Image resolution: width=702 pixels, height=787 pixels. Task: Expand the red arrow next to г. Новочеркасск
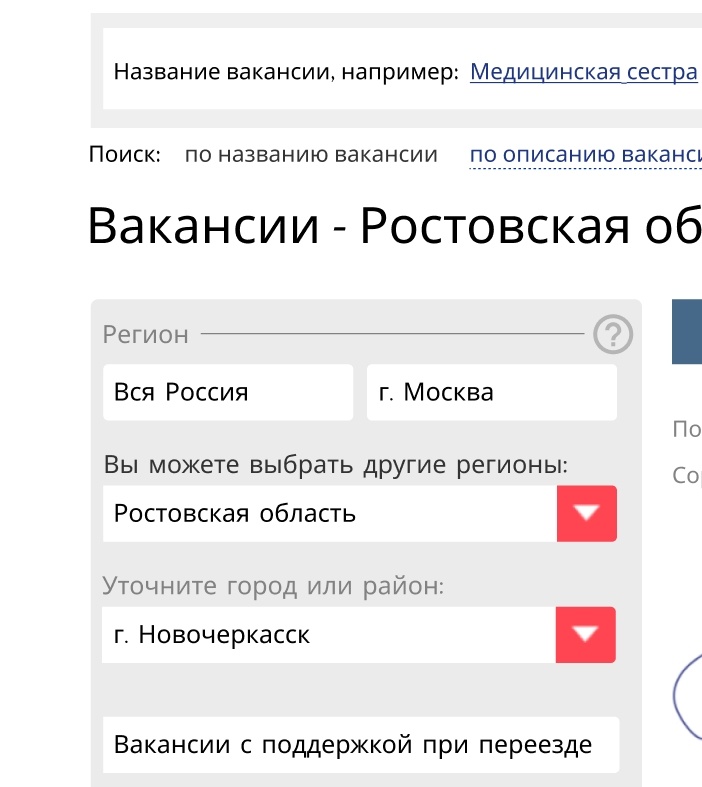(586, 635)
